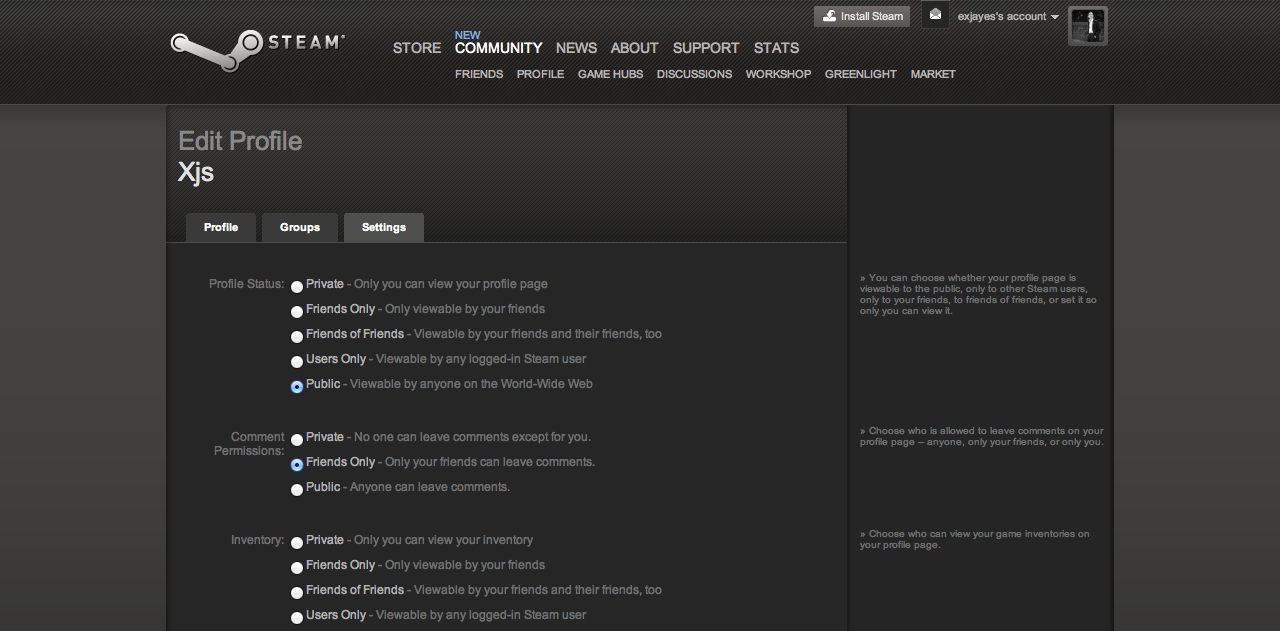Click the 'Edit Profile' heading text
The height and width of the screenshot is (631, 1280).
[240, 141]
